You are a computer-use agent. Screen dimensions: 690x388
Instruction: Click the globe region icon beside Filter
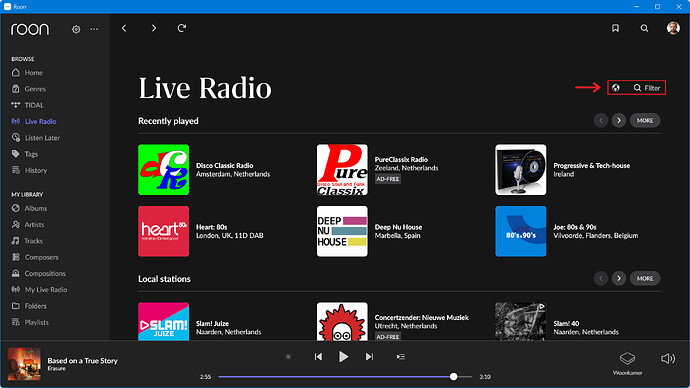tap(616, 88)
